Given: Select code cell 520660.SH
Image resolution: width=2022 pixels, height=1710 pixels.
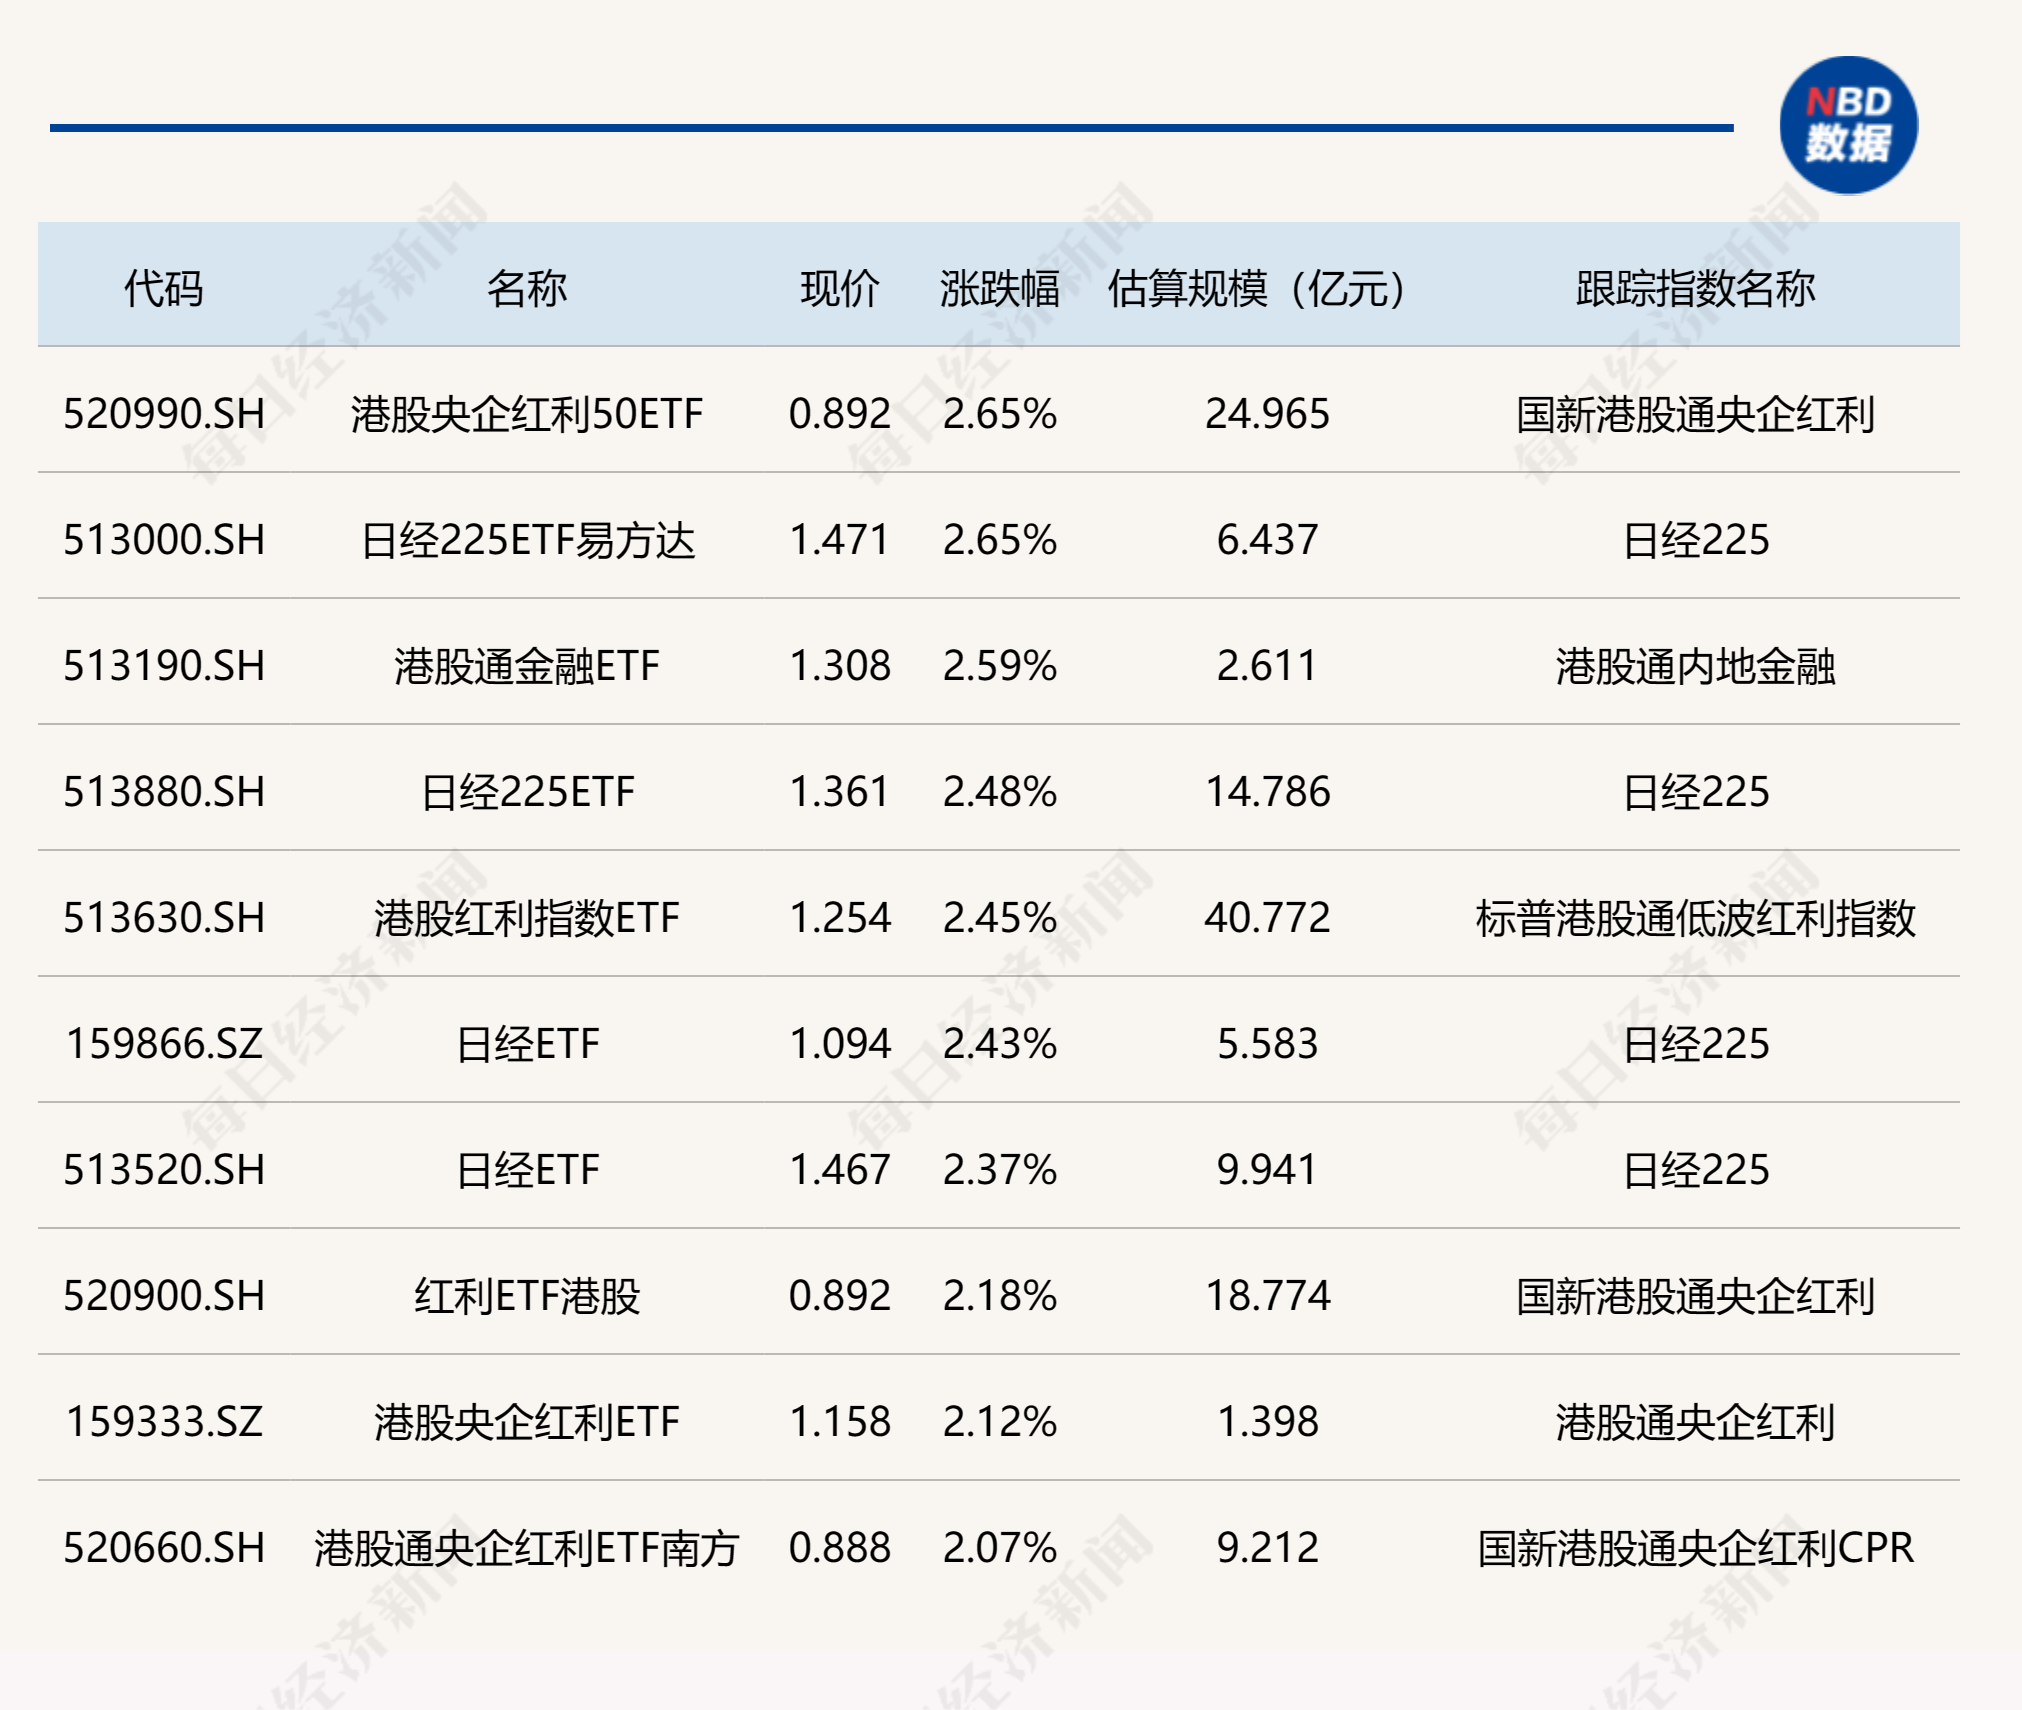Looking at the screenshot, I should click(164, 1547).
